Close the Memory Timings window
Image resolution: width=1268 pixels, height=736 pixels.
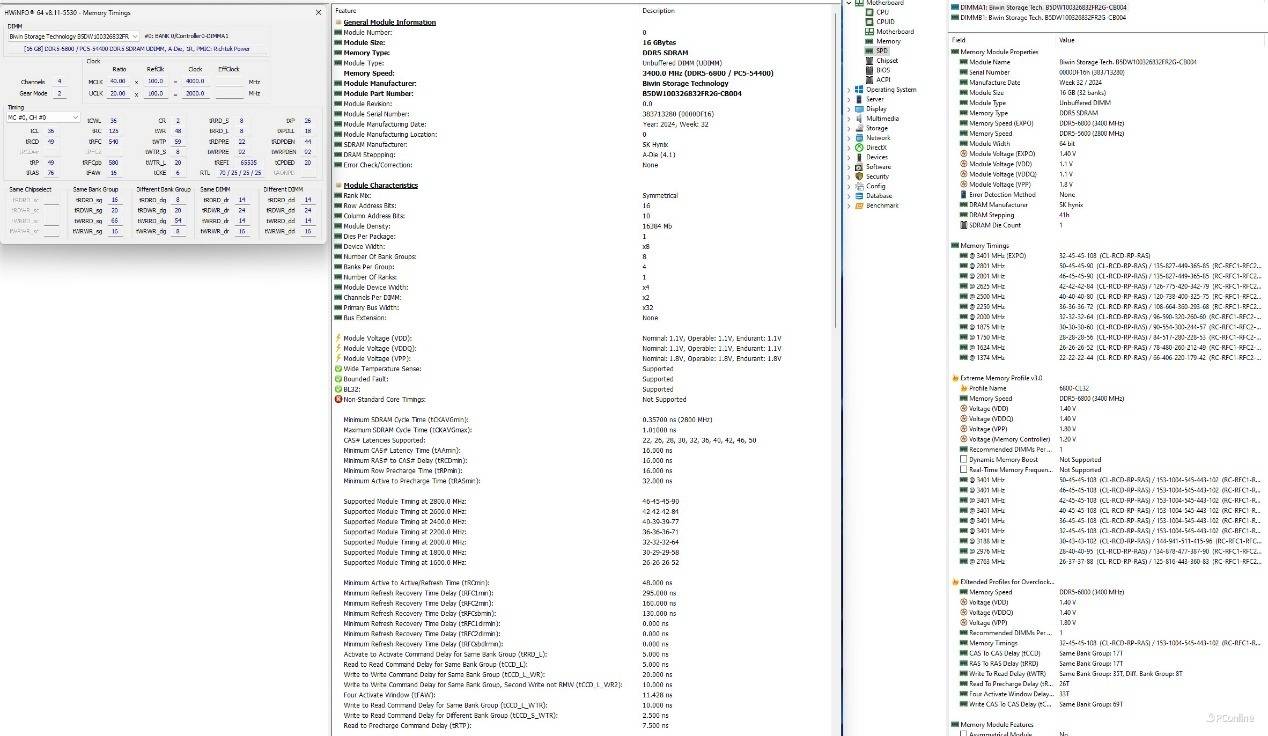point(319,12)
